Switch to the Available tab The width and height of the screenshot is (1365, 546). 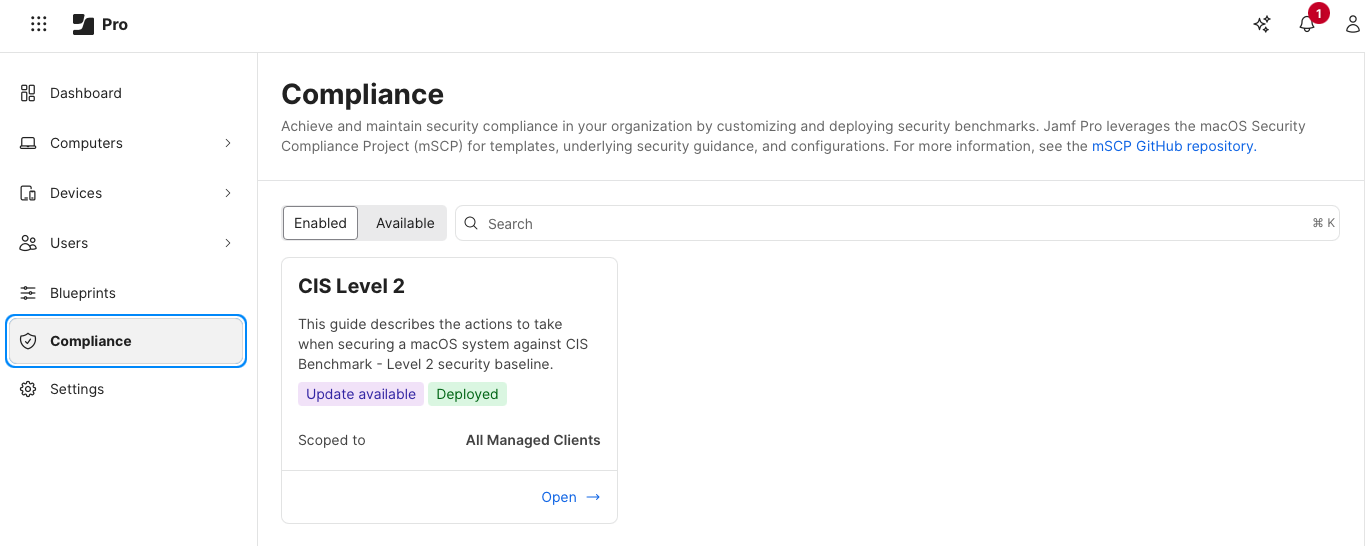click(x=405, y=223)
